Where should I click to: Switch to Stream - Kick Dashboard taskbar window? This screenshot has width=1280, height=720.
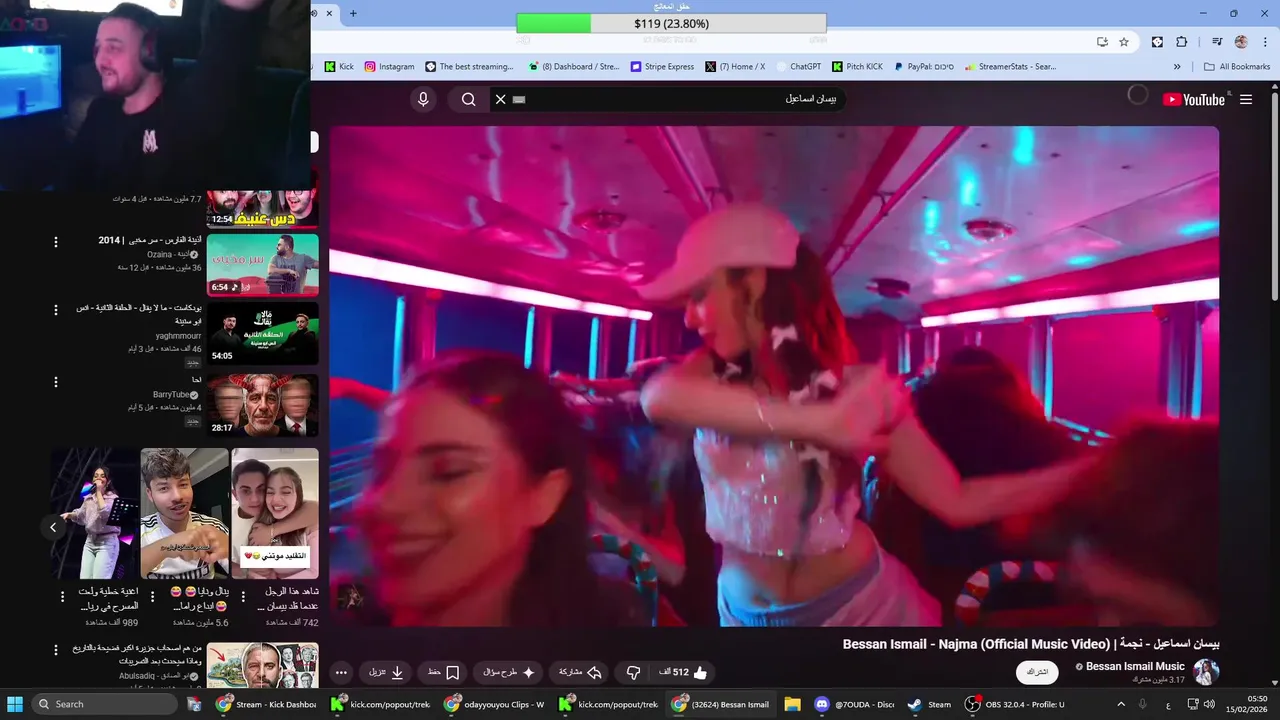click(267, 704)
